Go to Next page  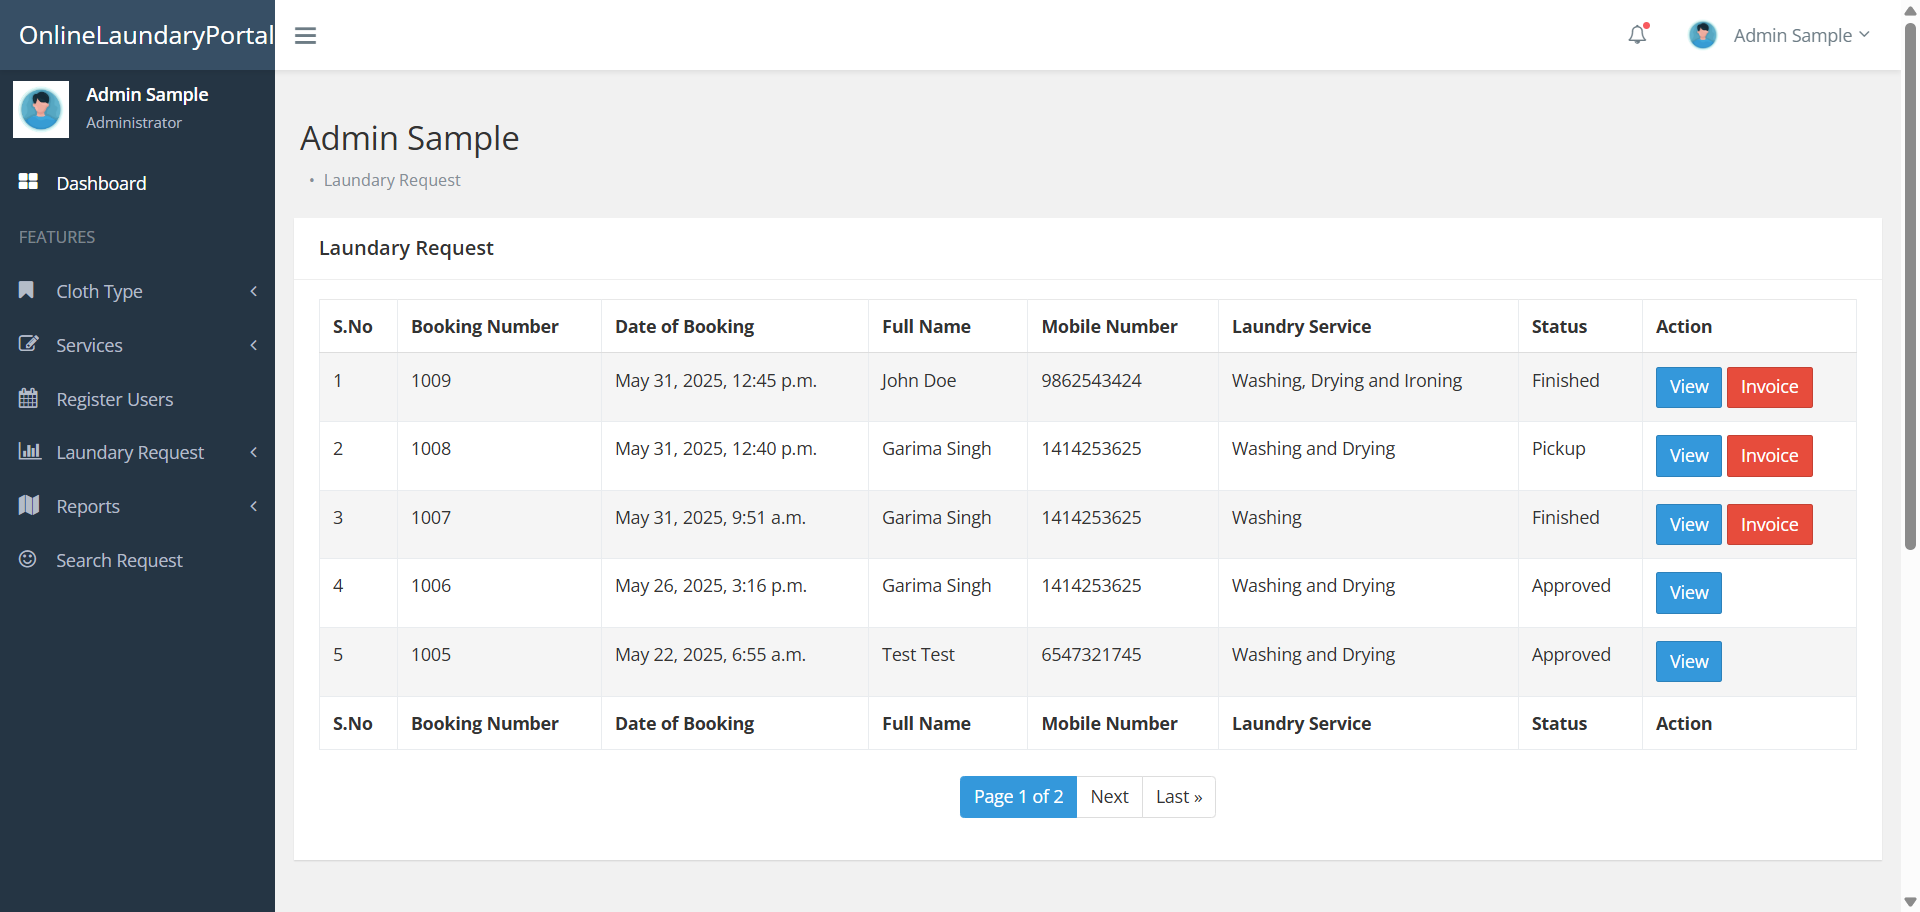click(1109, 797)
